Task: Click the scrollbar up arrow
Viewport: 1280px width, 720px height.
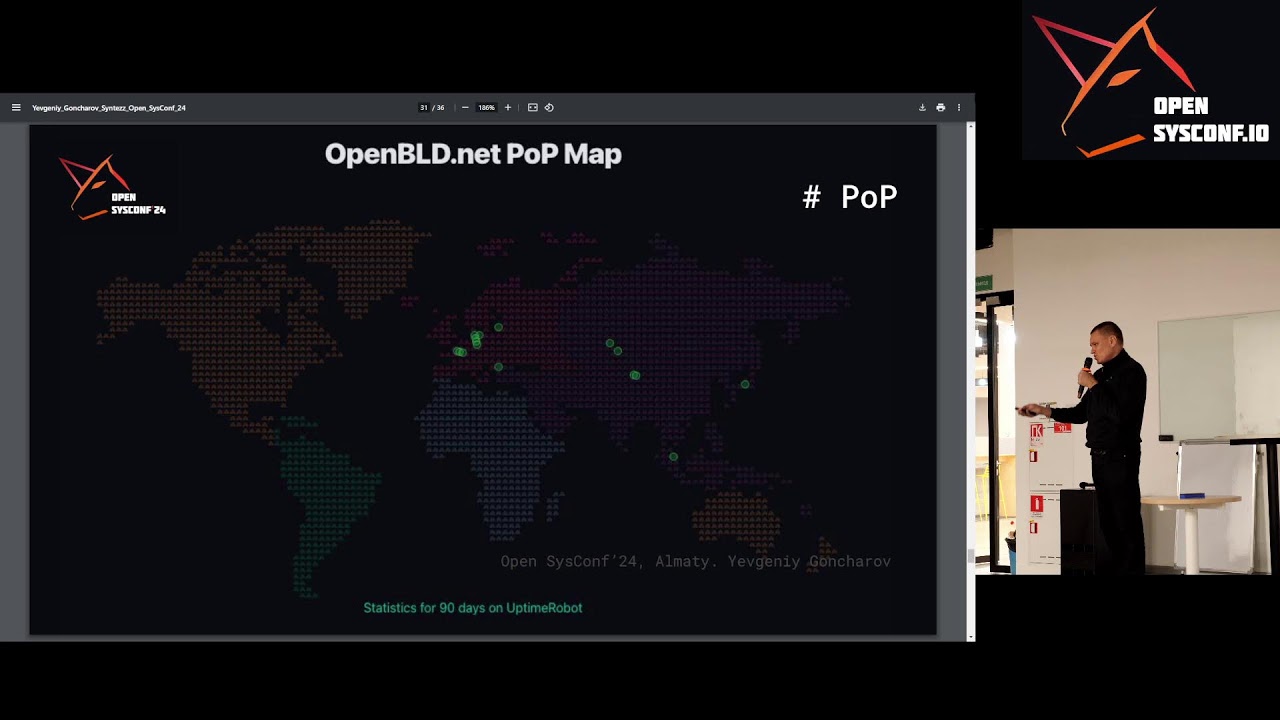Action: tap(970, 127)
